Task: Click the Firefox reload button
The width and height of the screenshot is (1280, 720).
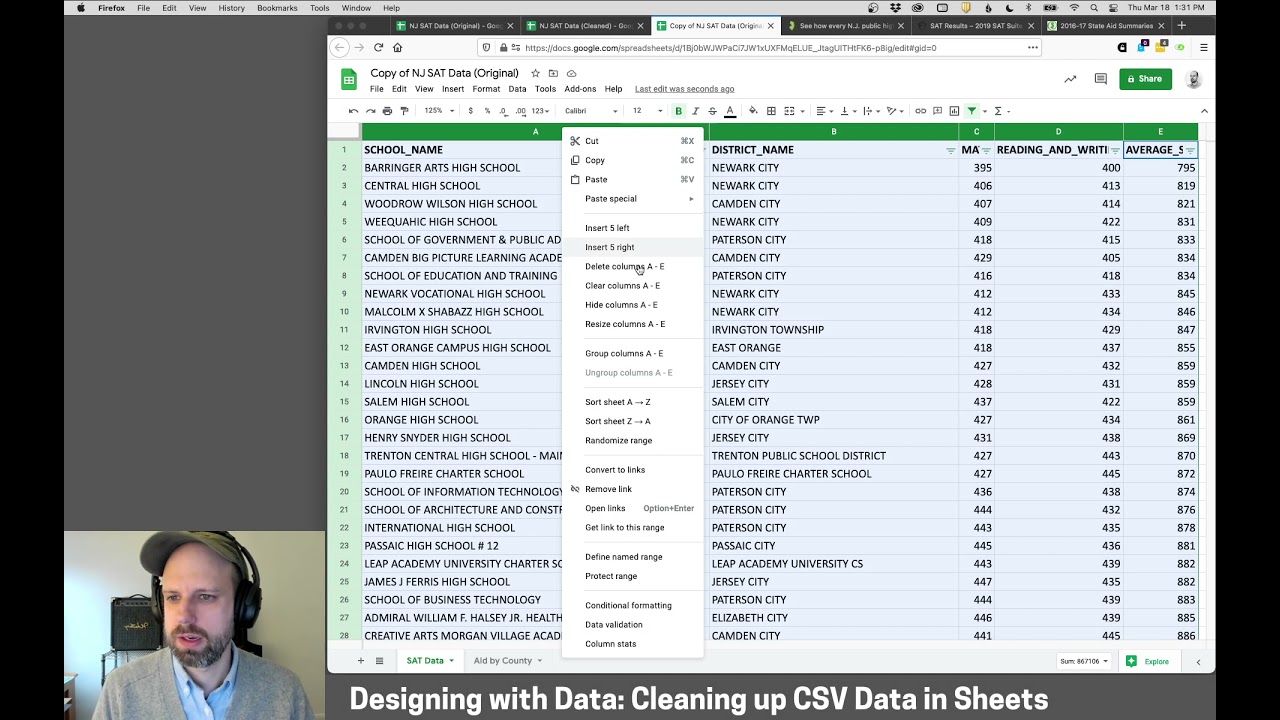Action: pyautogui.click(x=378, y=47)
